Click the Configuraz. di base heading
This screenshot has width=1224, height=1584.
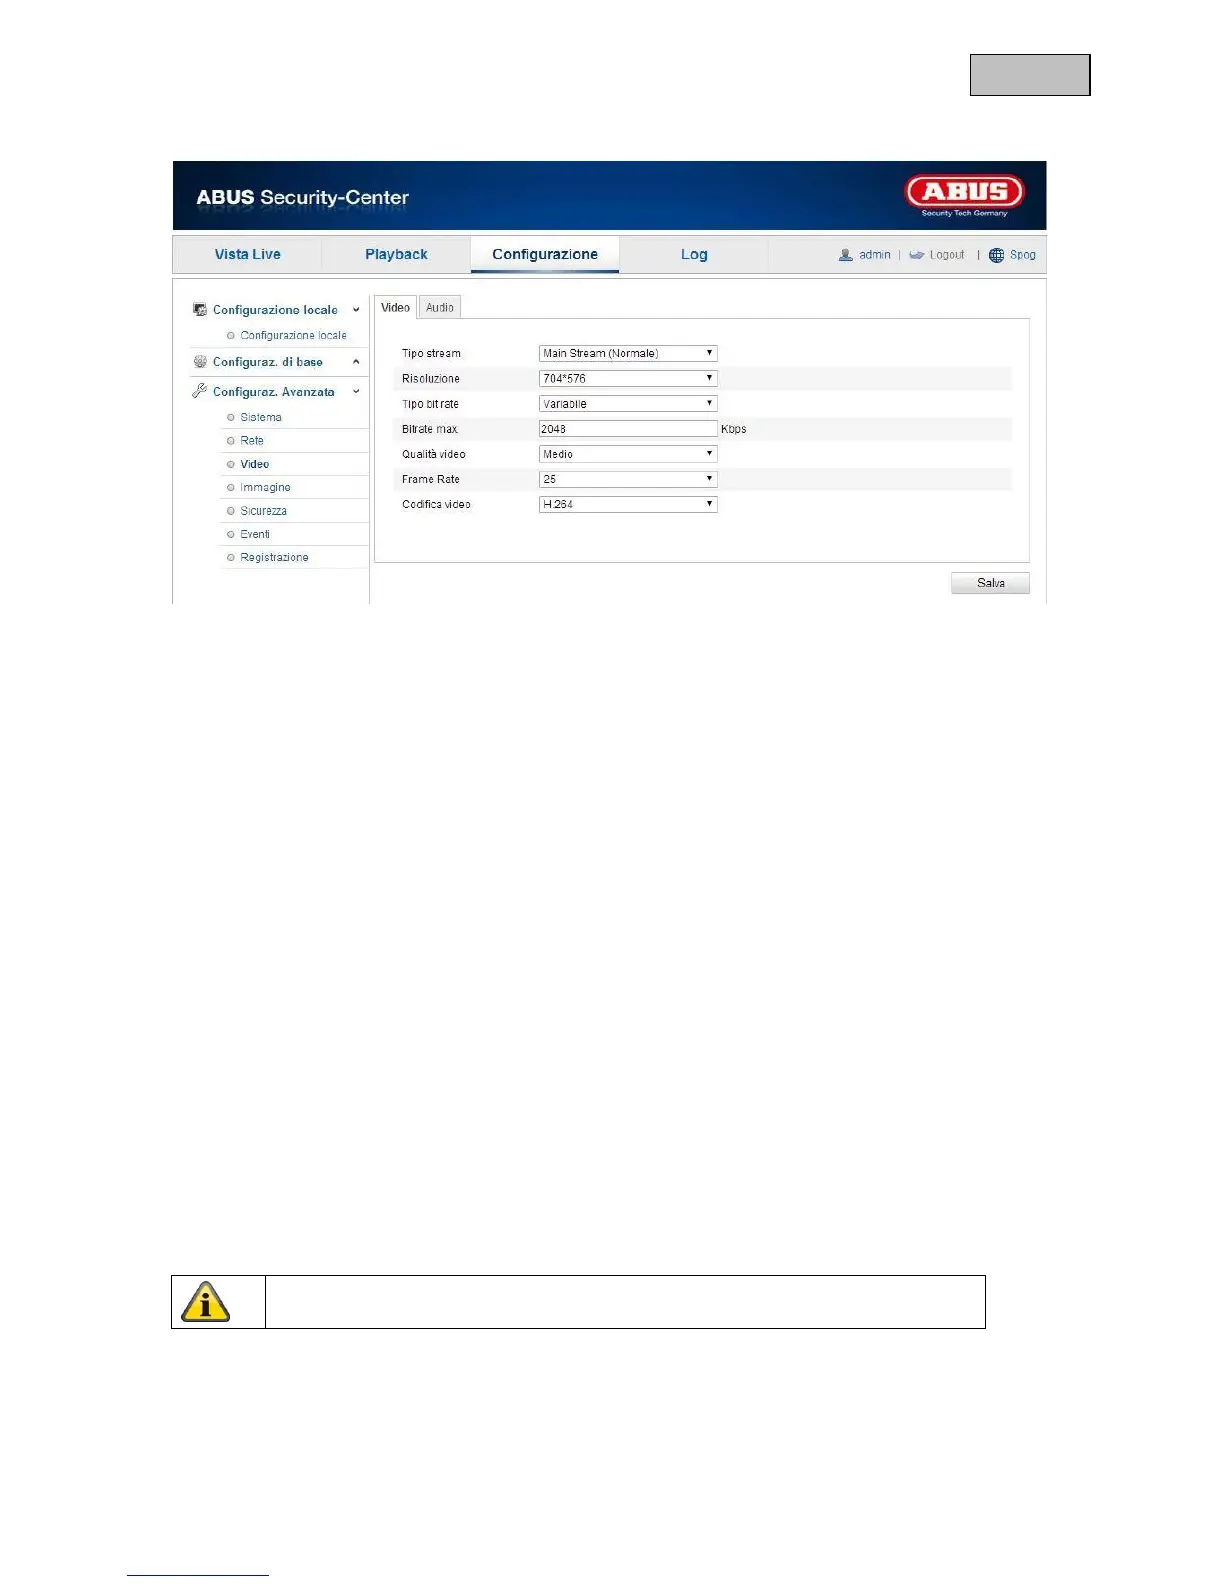(x=268, y=362)
